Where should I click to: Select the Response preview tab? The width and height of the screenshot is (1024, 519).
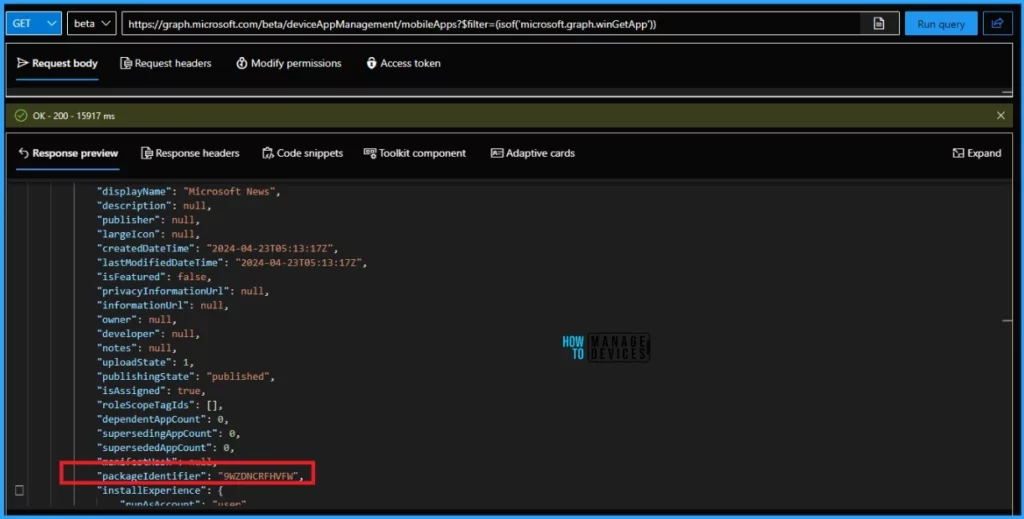[x=68, y=153]
